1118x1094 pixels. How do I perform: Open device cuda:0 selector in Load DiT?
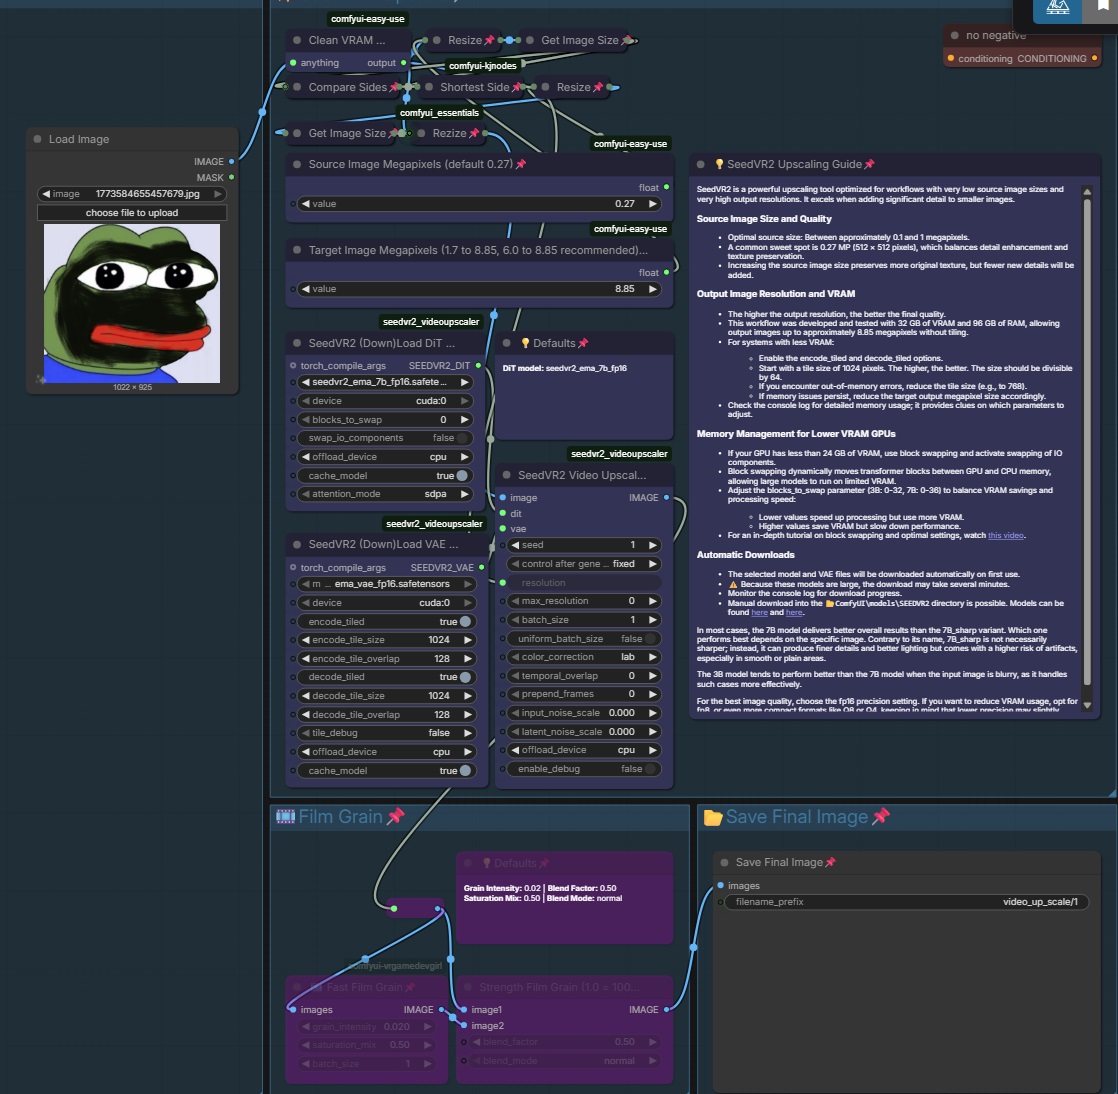coord(384,401)
